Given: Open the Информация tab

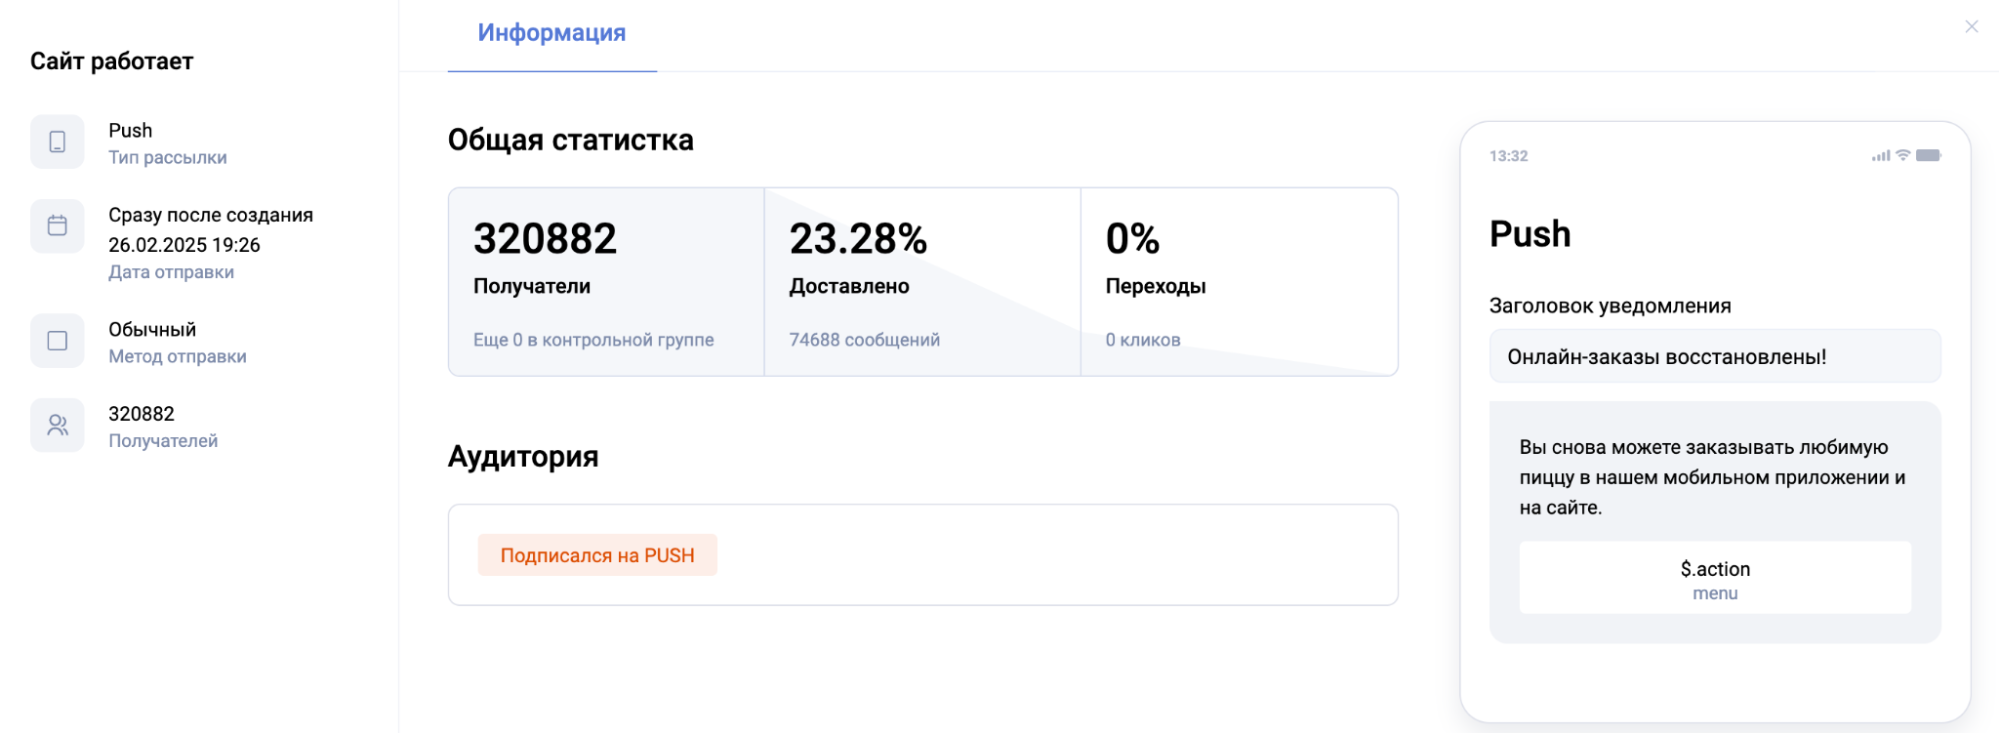Looking at the screenshot, I should (551, 33).
